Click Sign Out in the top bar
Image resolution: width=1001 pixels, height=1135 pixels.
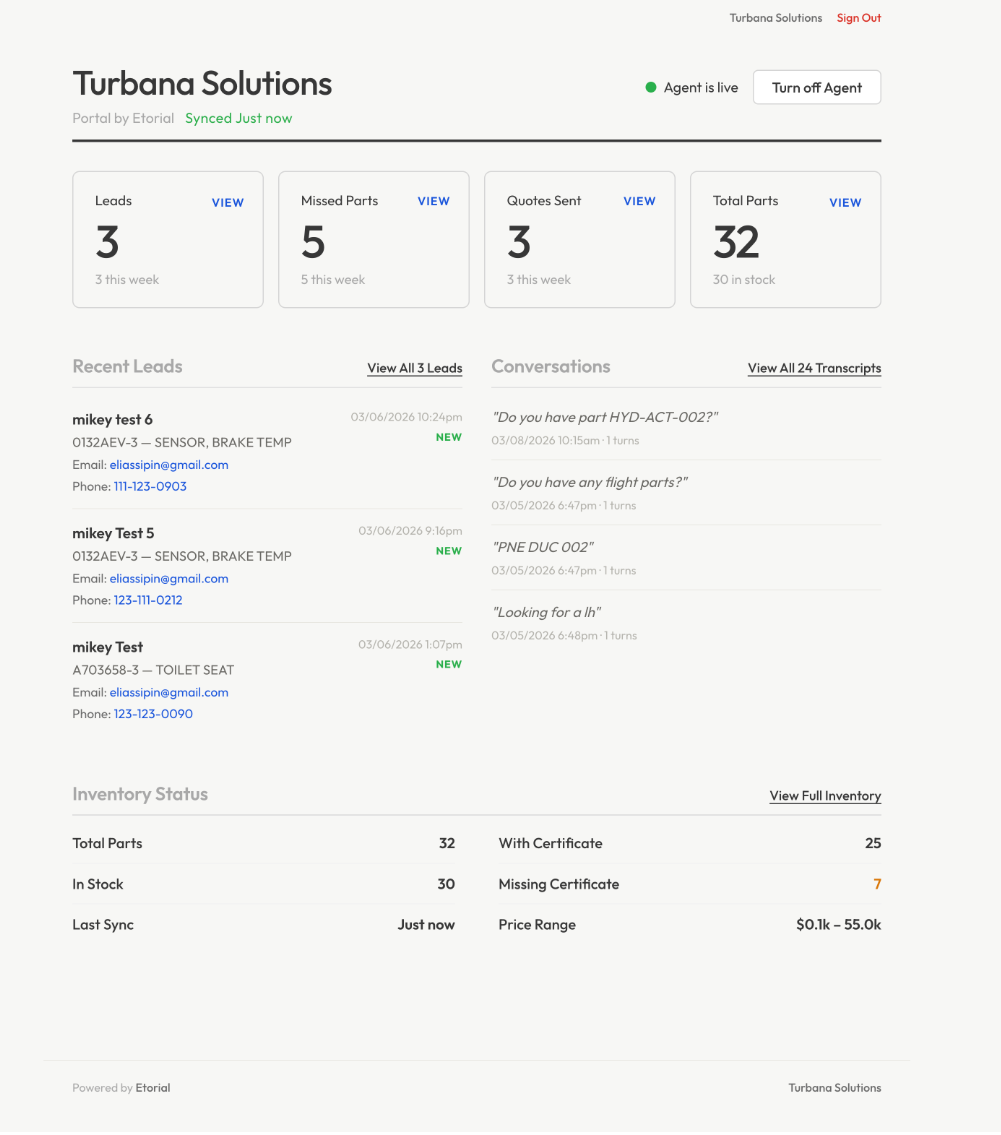tap(858, 17)
